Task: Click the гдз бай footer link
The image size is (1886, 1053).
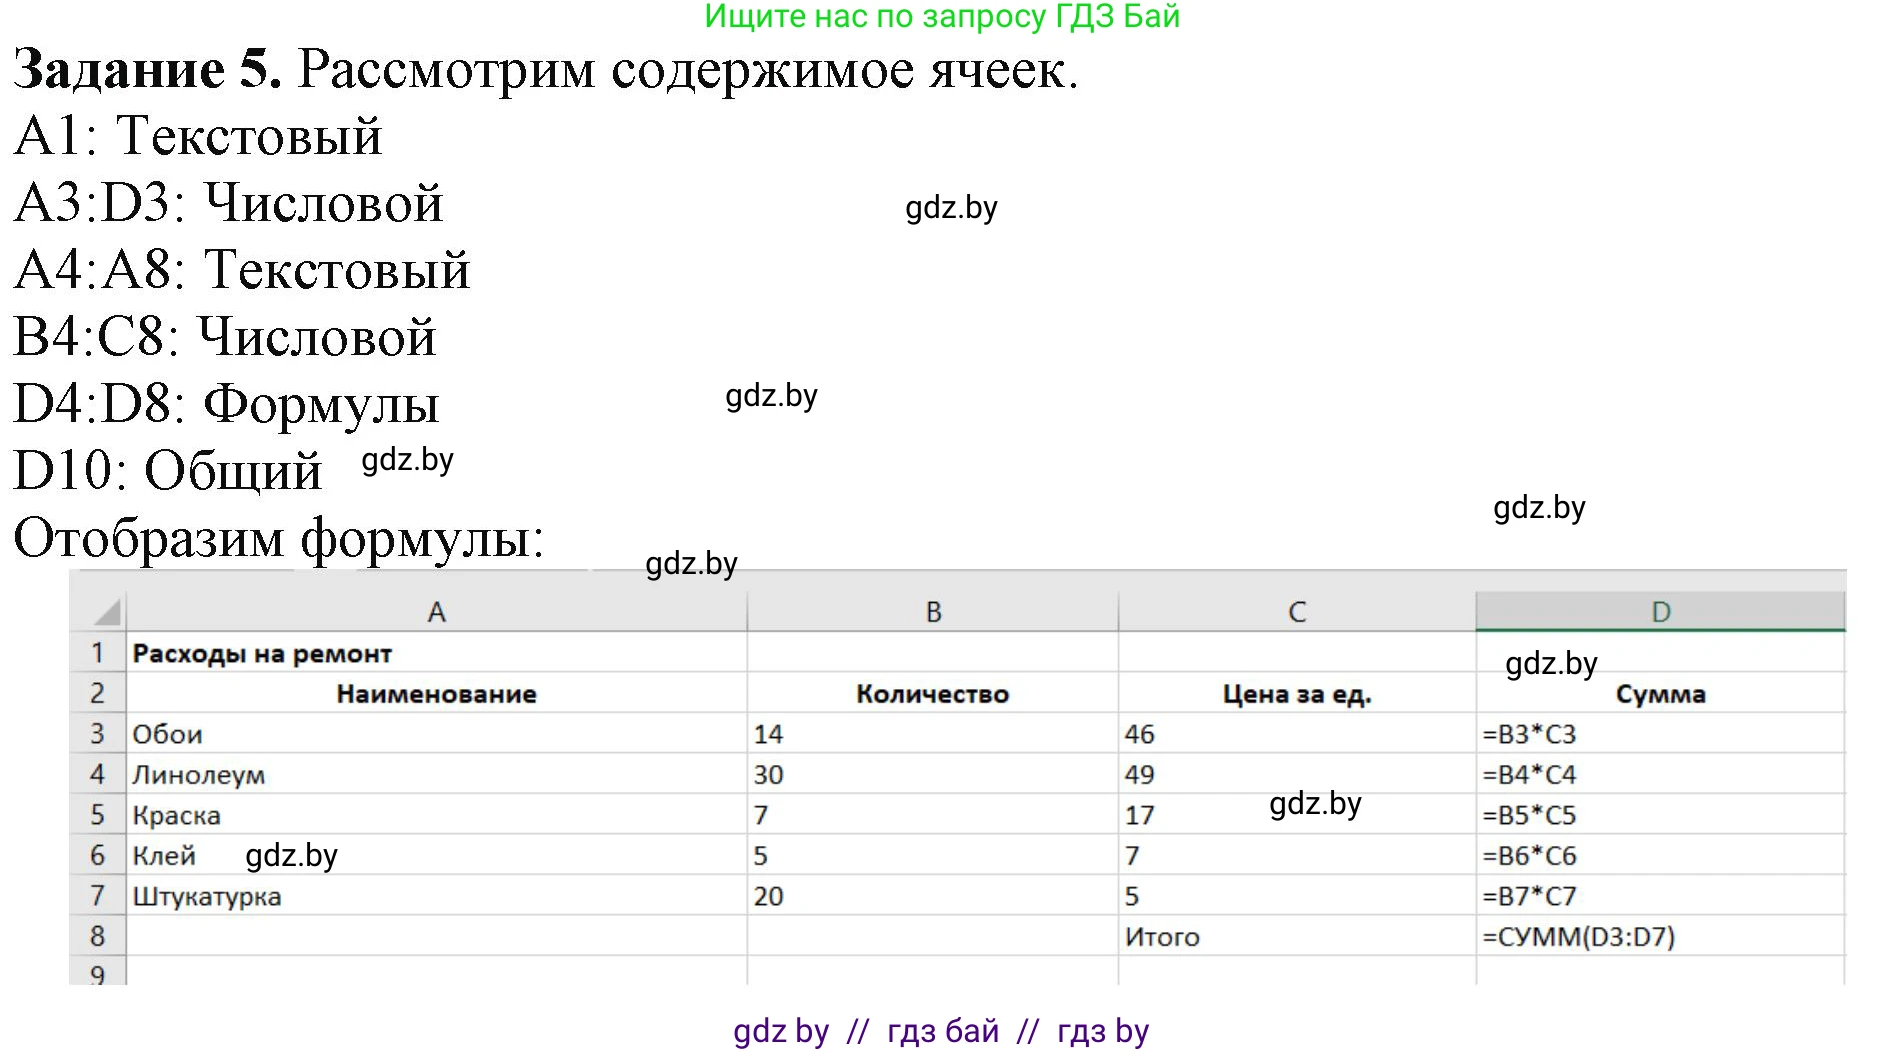Action: coord(945,1030)
